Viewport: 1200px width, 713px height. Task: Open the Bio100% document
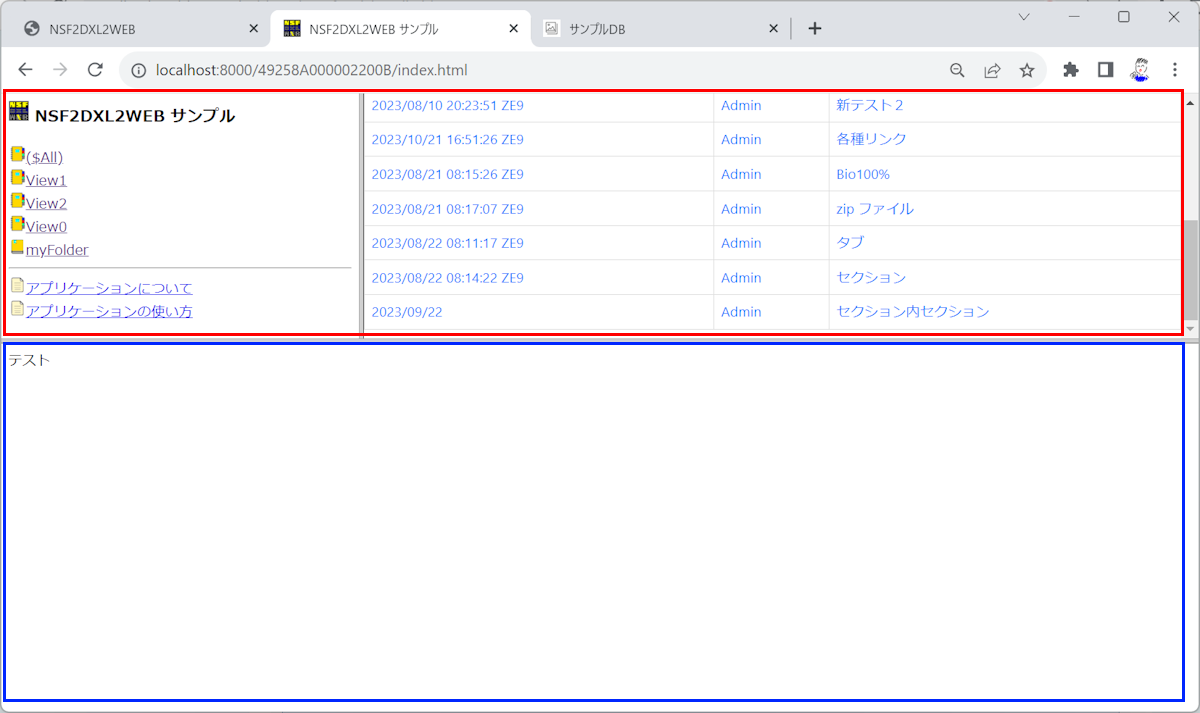(862, 174)
